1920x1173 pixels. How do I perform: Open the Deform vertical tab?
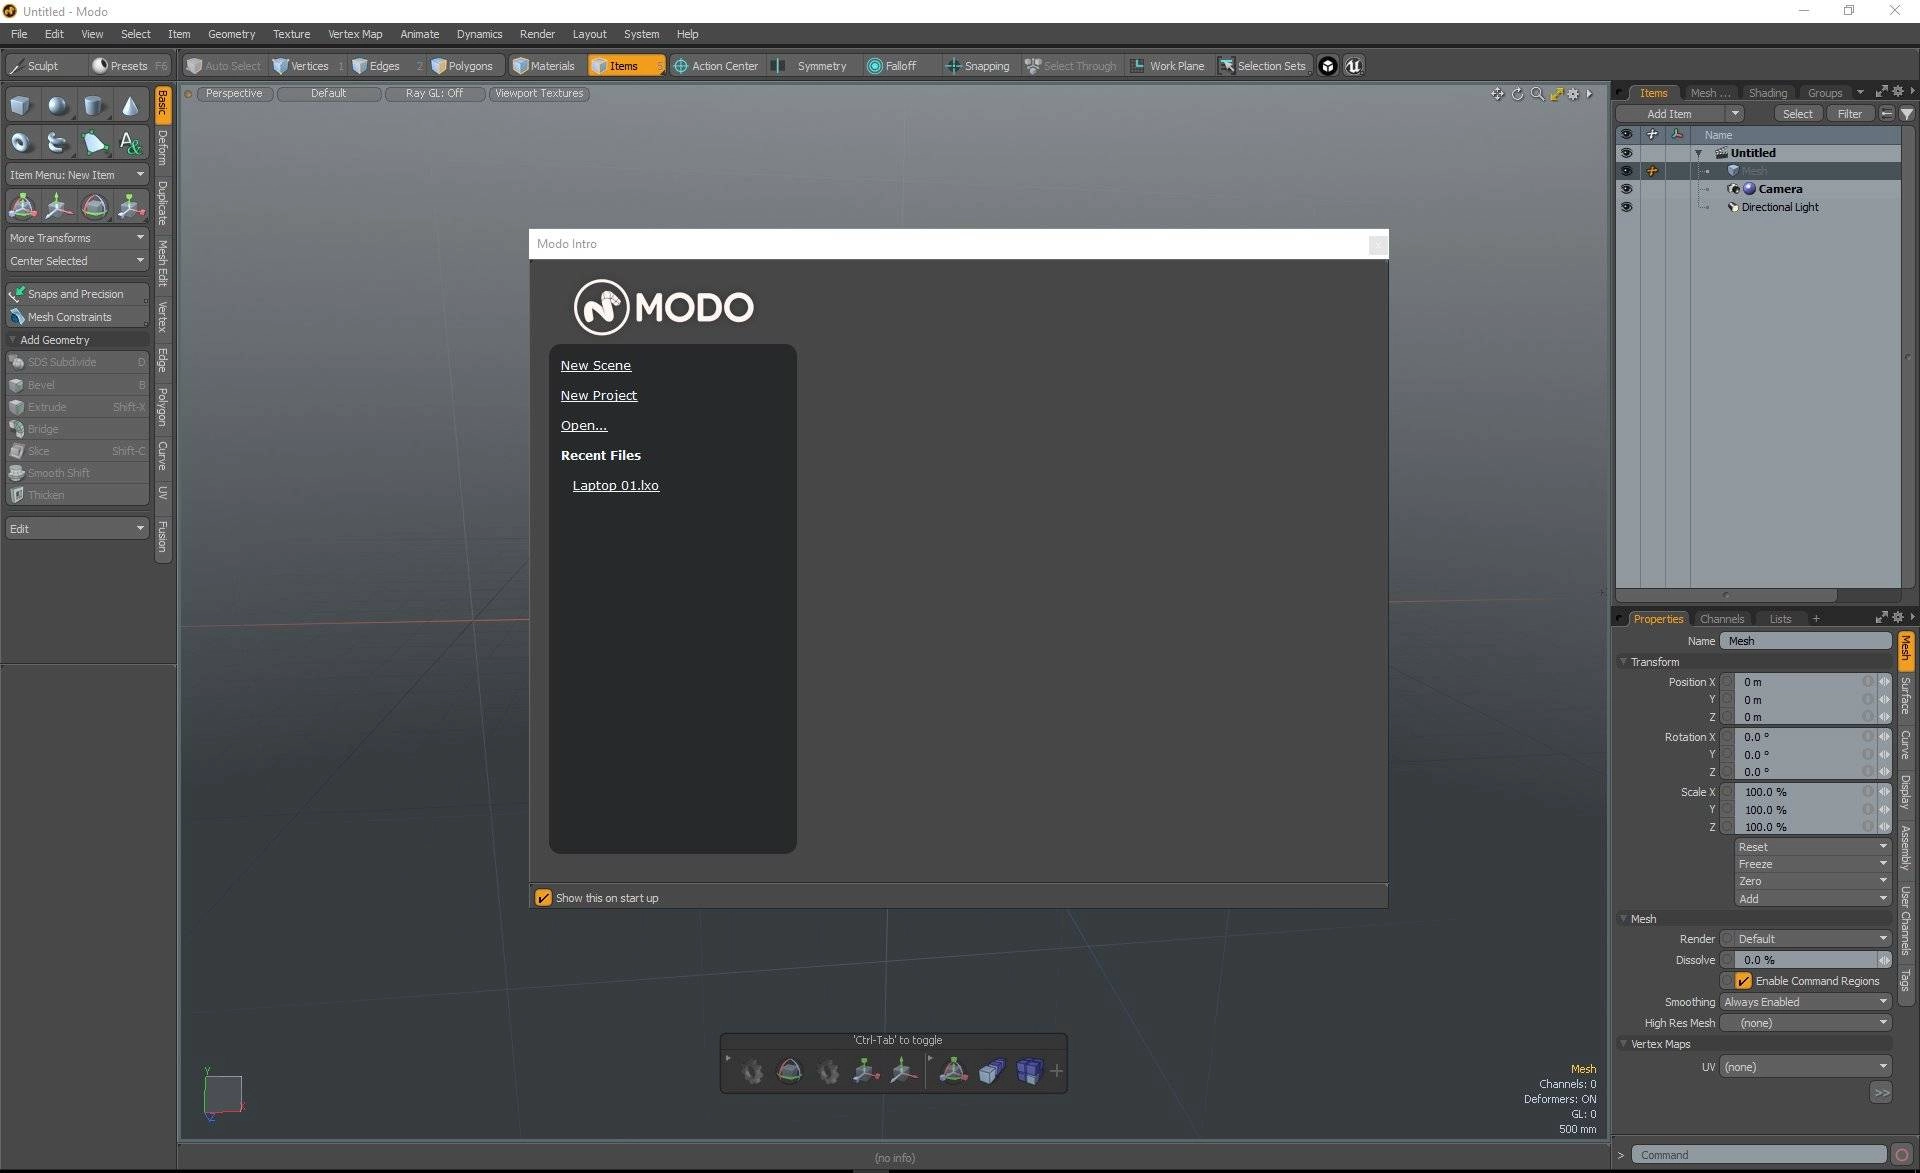(163, 148)
